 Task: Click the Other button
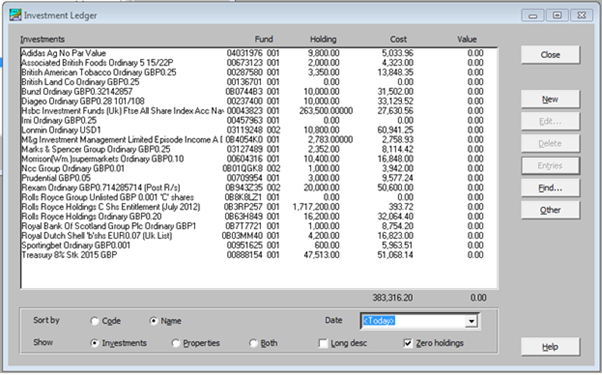pos(550,210)
